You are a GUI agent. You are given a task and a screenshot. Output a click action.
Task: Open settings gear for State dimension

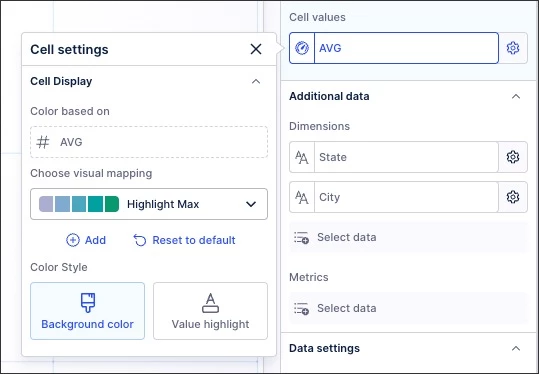513,157
